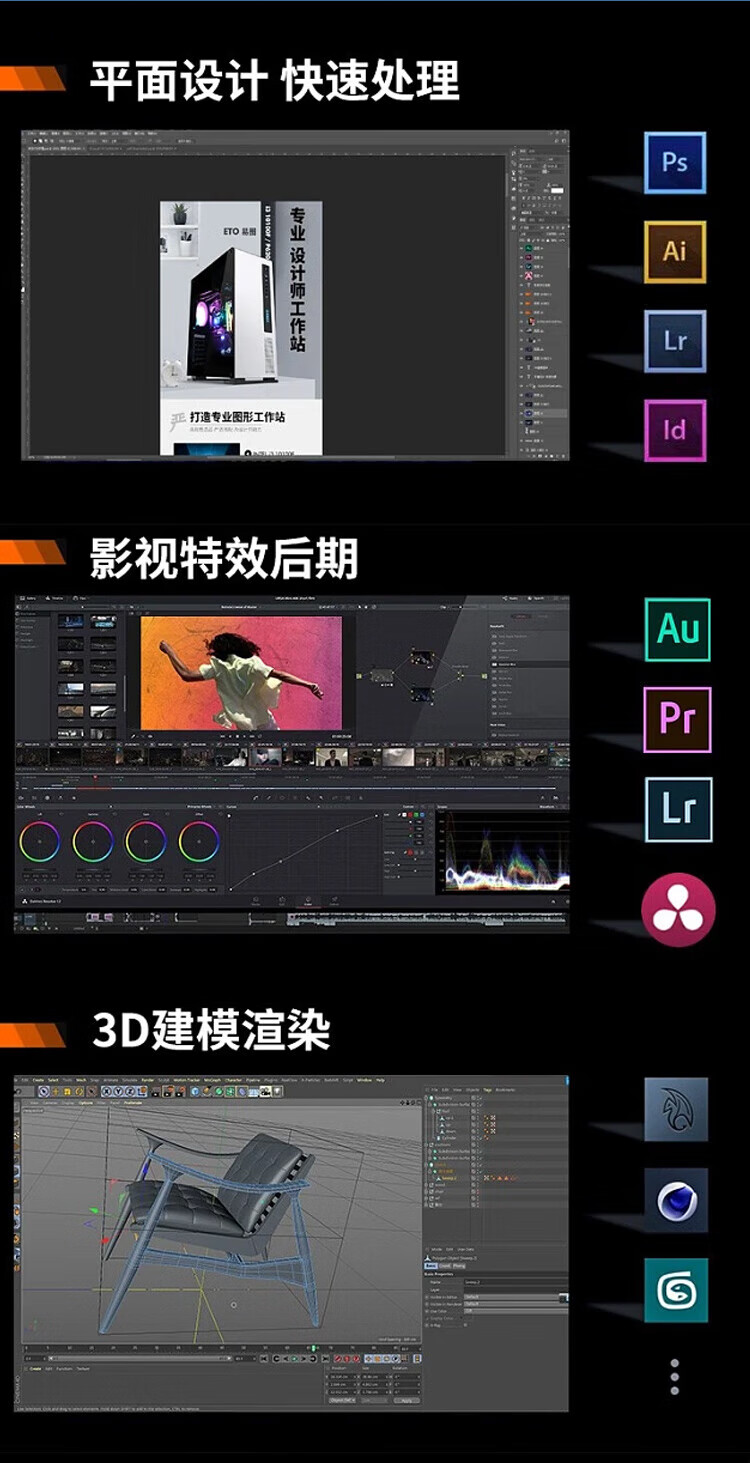Click the parade waveform scope in DaVinci
The width and height of the screenshot is (750, 1463).
(505, 850)
